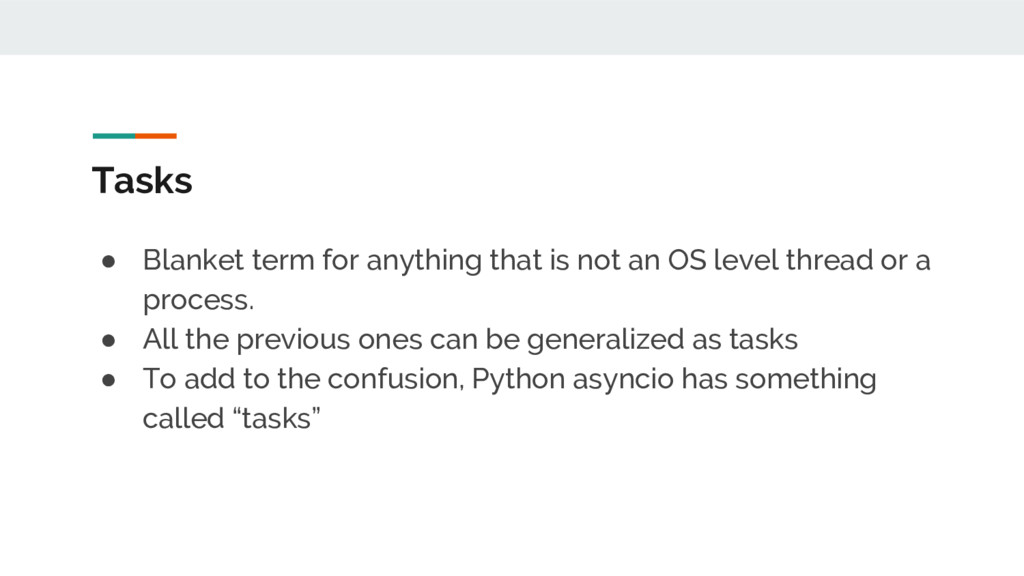1024x576 pixels.
Task: Click "or a" ending the first bullet line
Action: (906, 261)
